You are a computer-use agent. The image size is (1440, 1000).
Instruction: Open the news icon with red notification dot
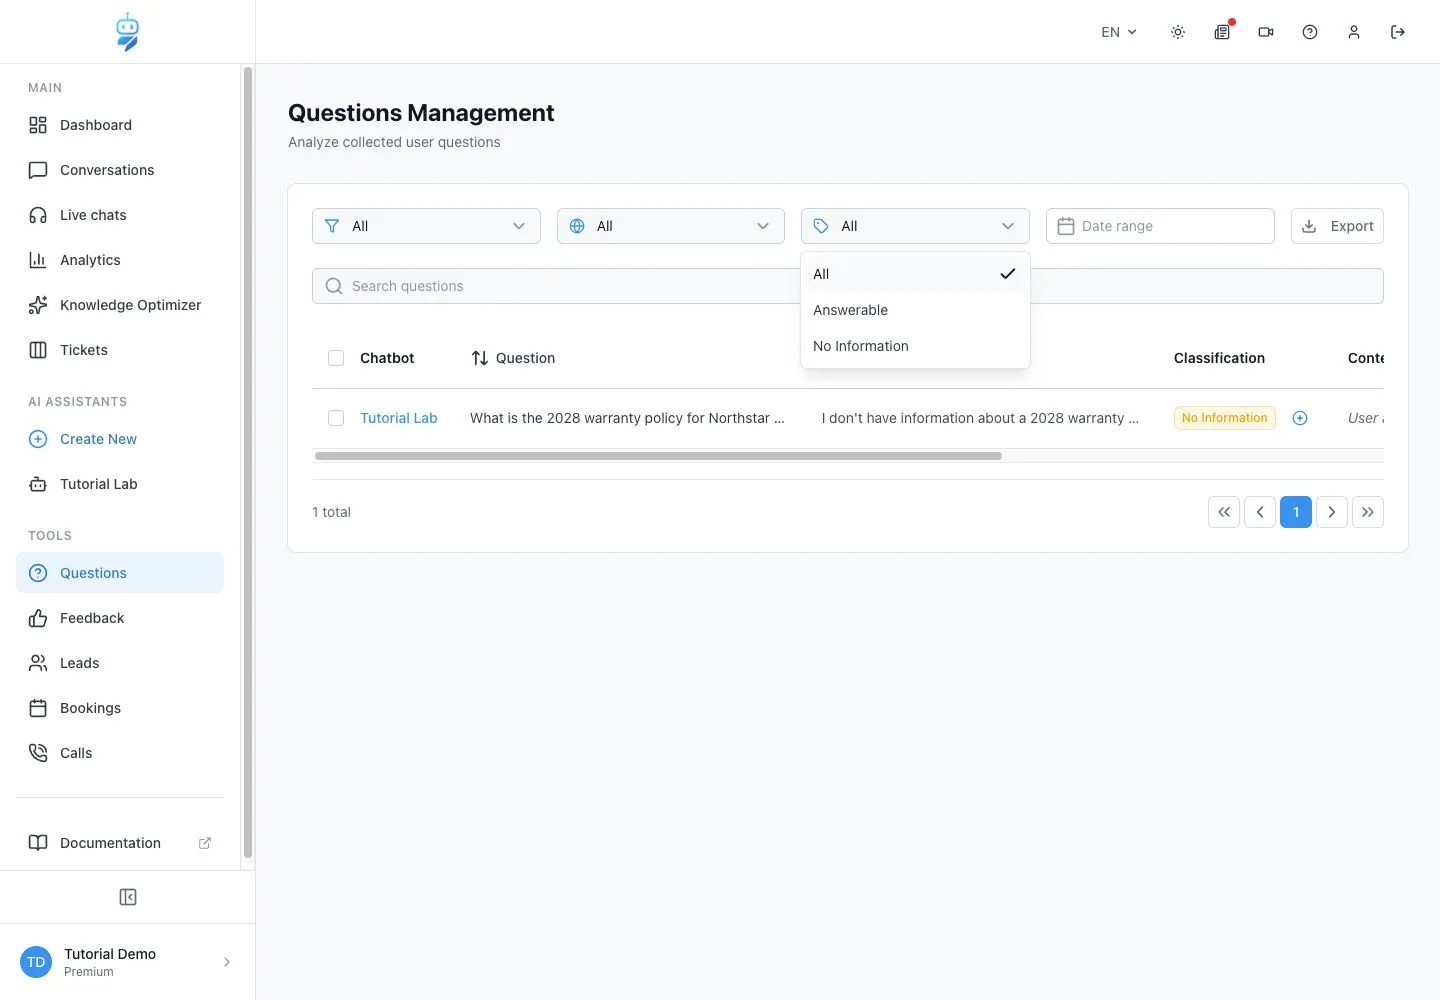pyautogui.click(x=1222, y=32)
